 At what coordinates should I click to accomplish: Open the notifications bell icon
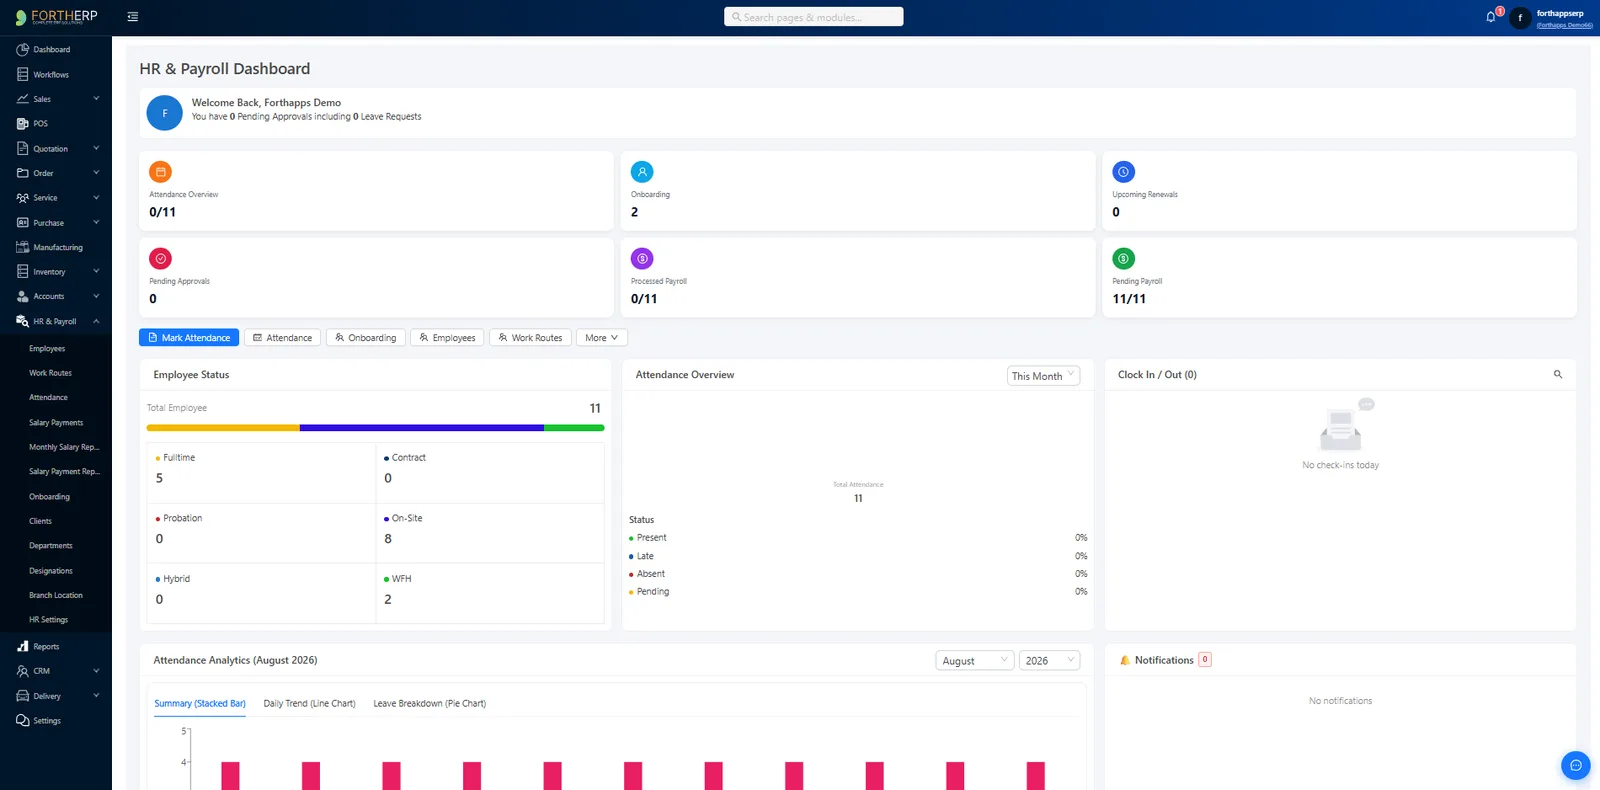point(1491,17)
